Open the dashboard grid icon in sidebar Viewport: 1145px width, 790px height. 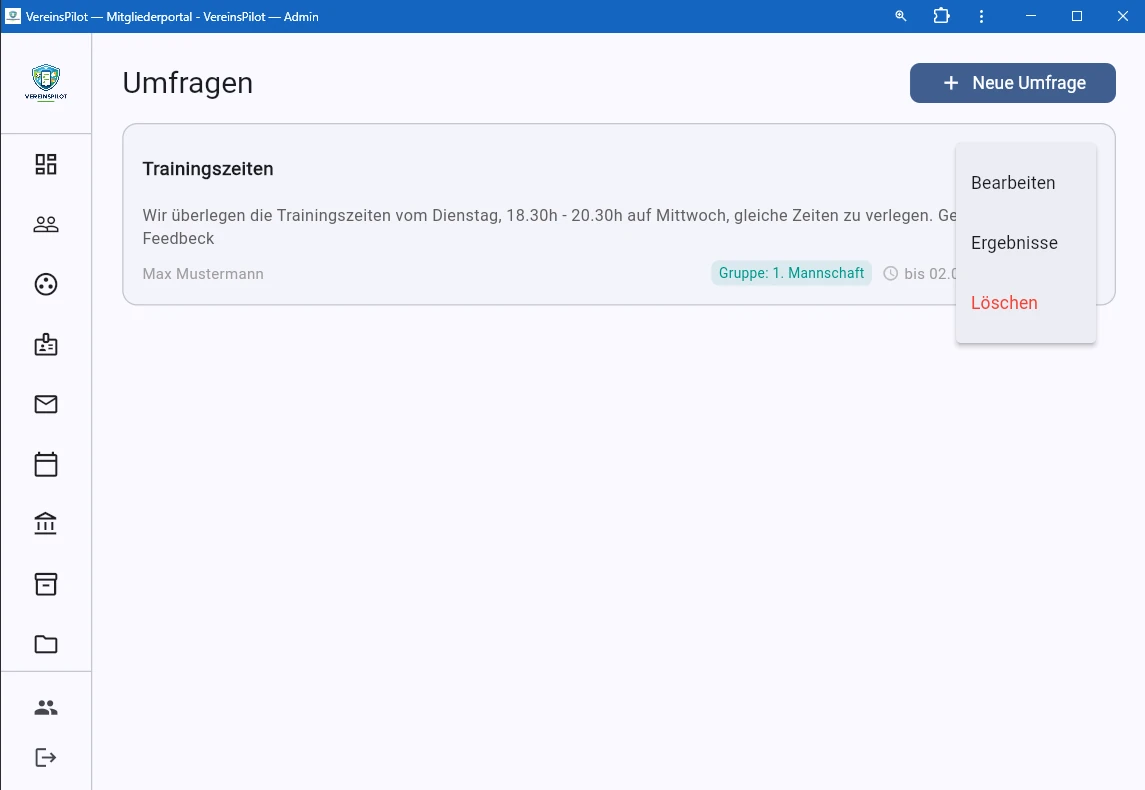(45, 163)
